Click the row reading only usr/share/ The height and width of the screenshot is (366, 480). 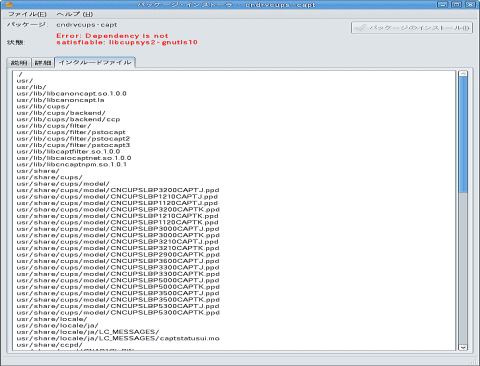click(x=38, y=171)
